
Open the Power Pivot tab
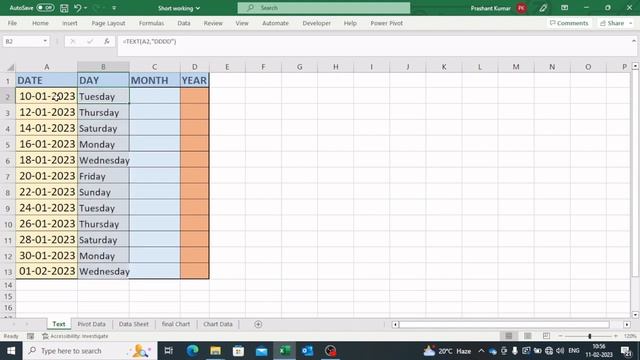387,23
